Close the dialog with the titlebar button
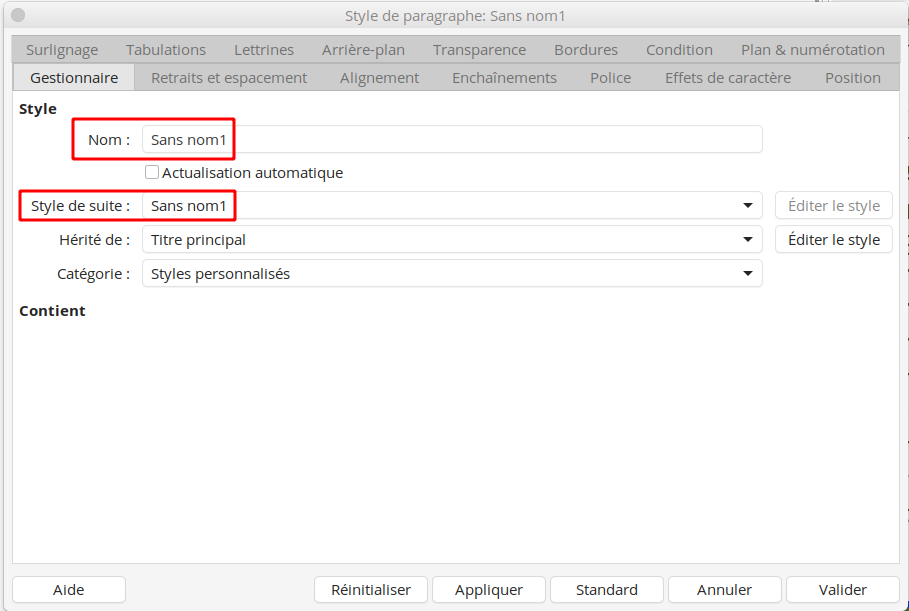 pos(18,16)
